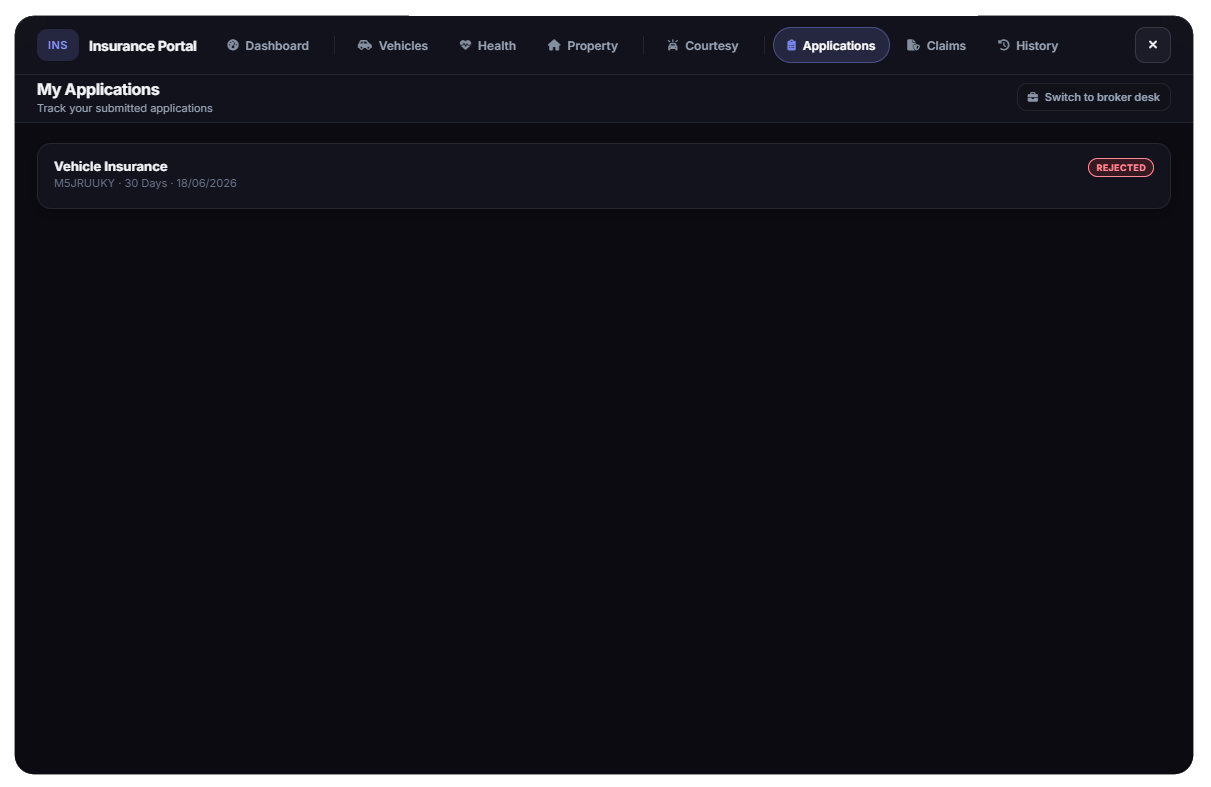The height and width of the screenshot is (787, 1211).
Task: Click the briefcase icon on broker desk button
Action: [x=1033, y=97]
